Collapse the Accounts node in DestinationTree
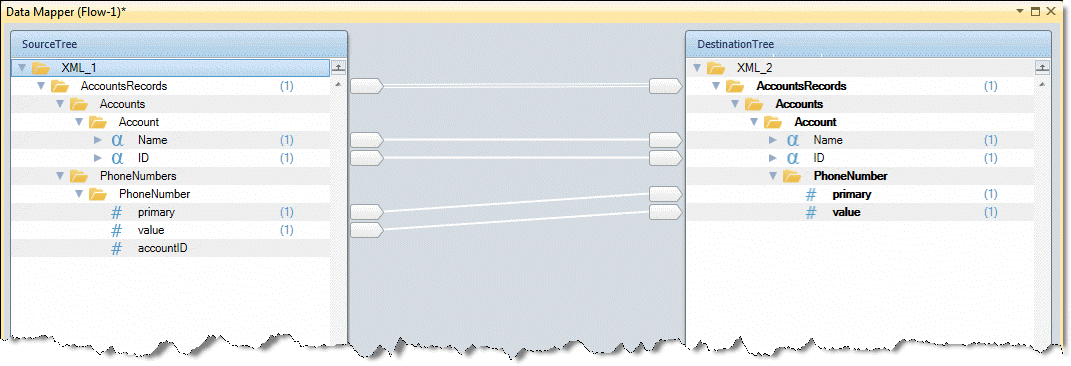Screen dimensions: 1071x366 735,104
